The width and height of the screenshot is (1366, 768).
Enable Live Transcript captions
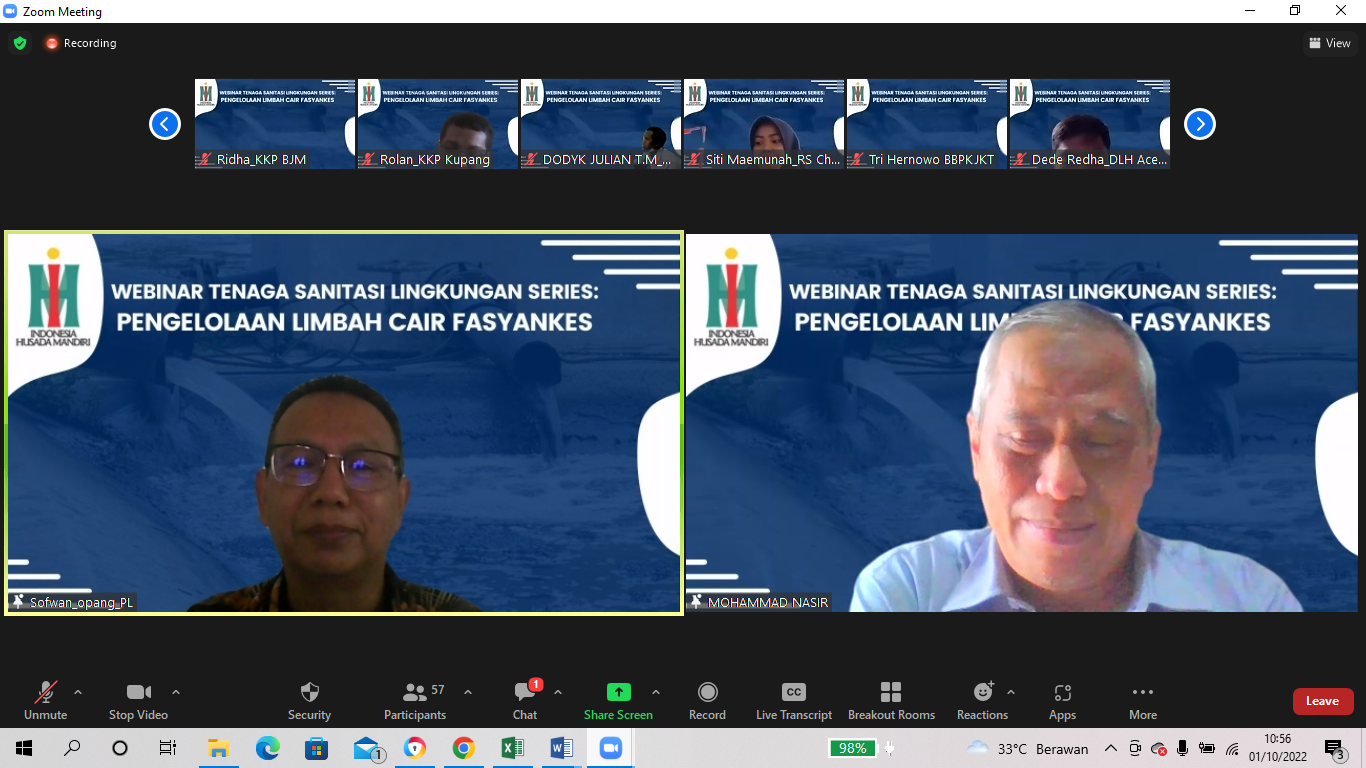pyautogui.click(x=794, y=701)
